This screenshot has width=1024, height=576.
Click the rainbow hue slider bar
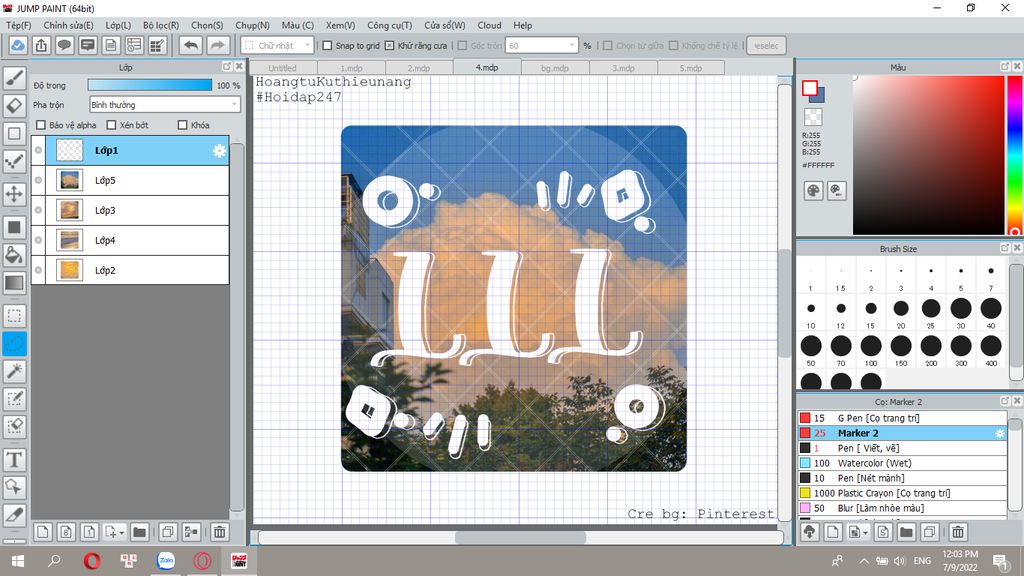tap(1015, 155)
